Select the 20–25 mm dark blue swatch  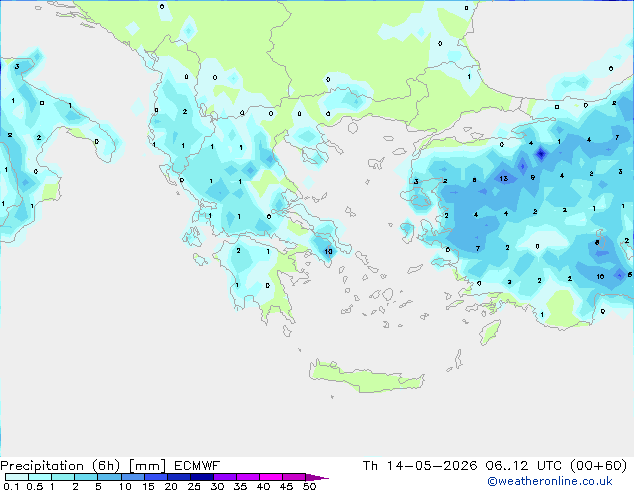(x=179, y=477)
